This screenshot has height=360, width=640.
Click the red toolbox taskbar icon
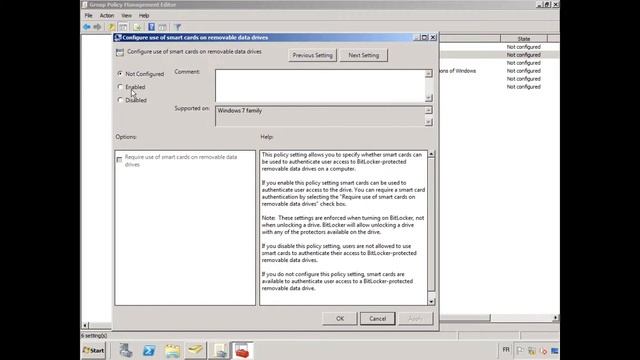click(x=242, y=350)
